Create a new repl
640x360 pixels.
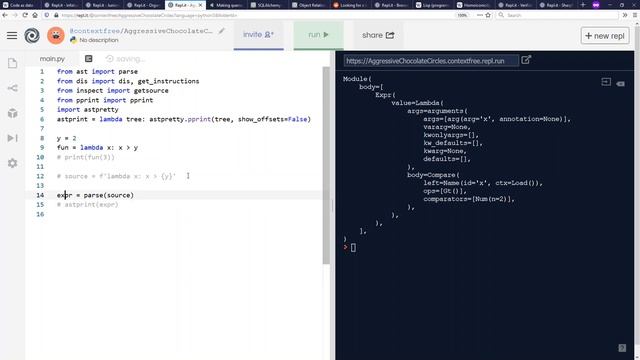(604, 36)
